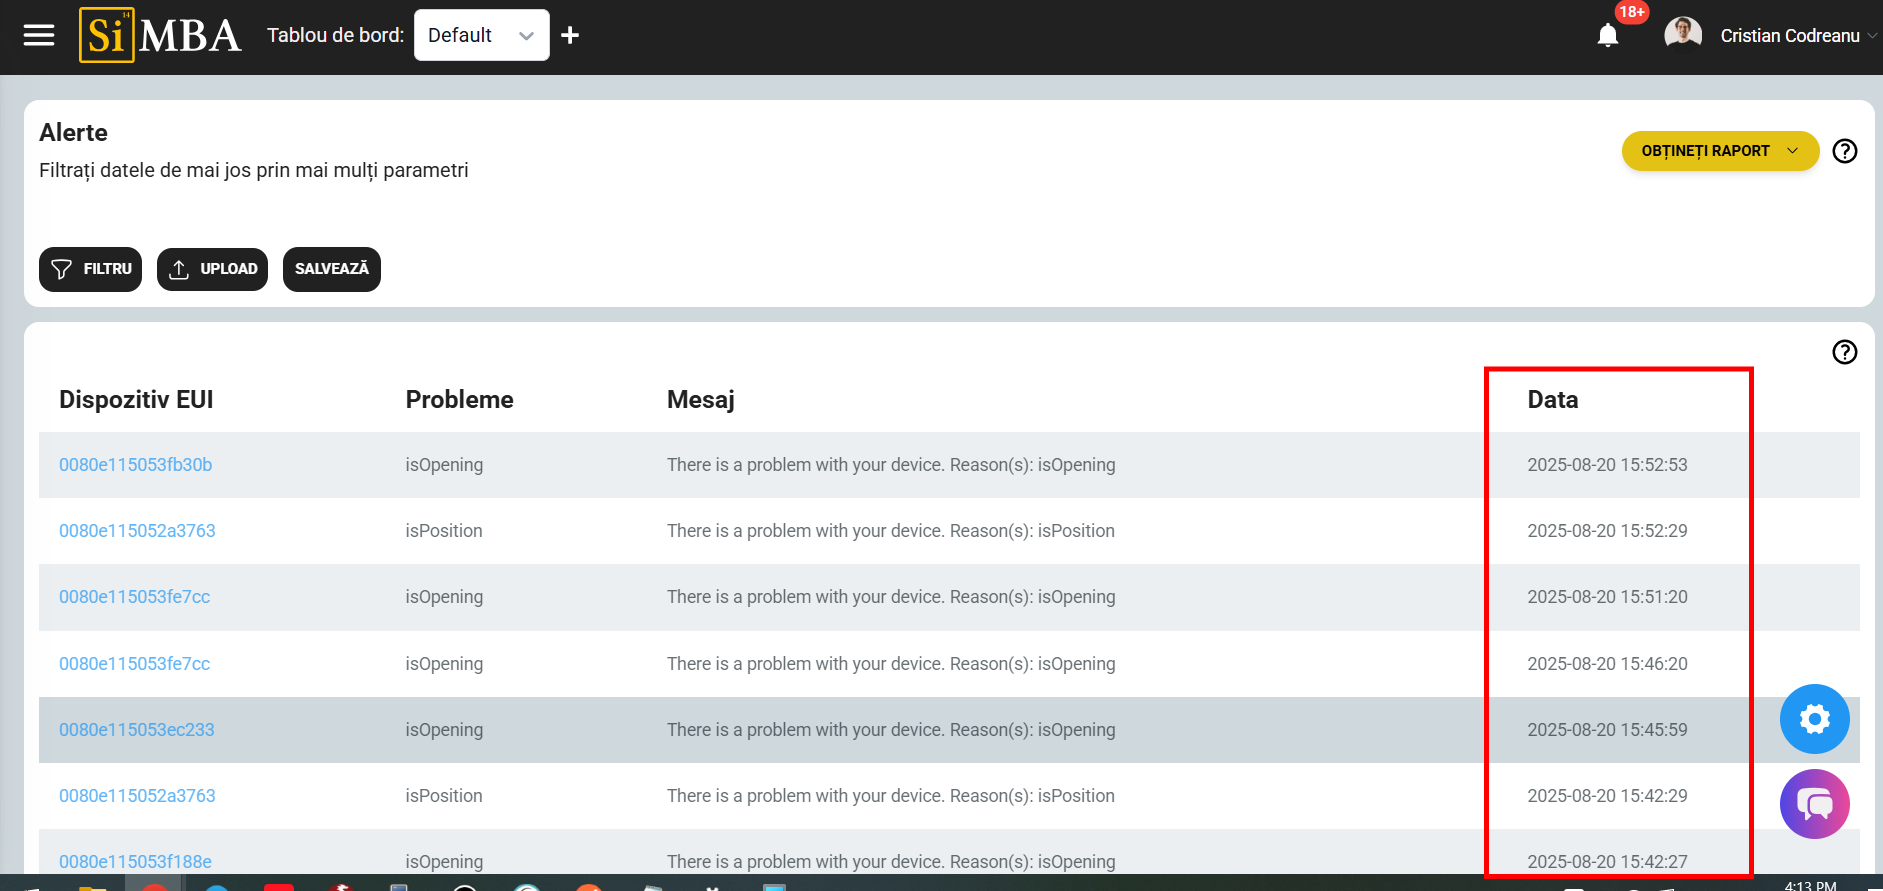The height and width of the screenshot is (891, 1883).
Task: Click the SiMBA logo
Action: (160, 36)
